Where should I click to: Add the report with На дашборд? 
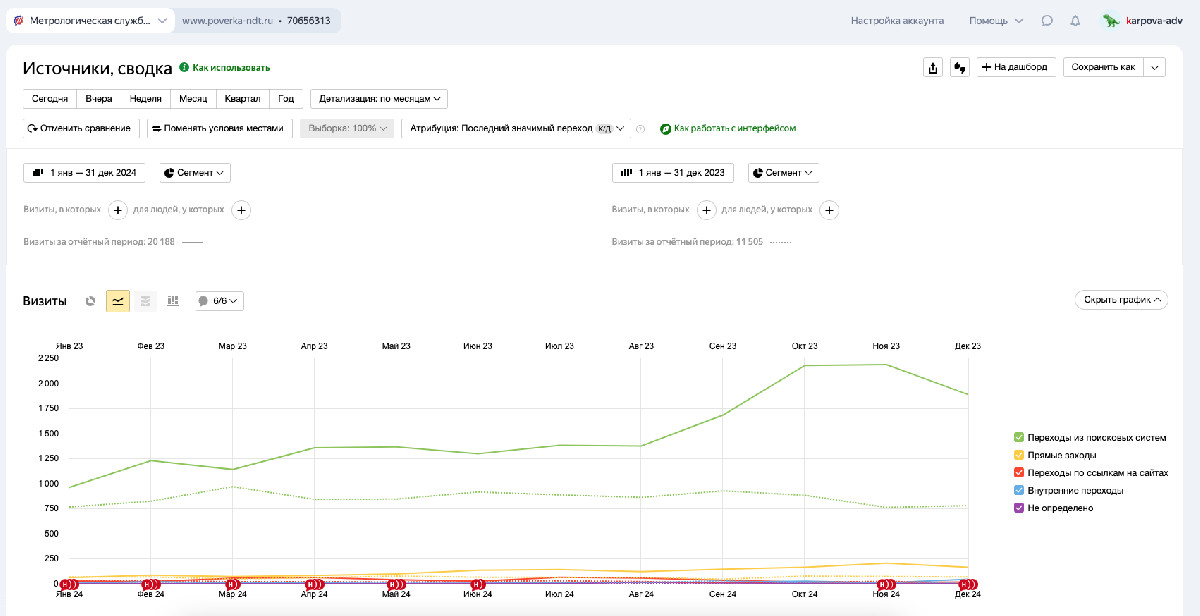click(1015, 67)
